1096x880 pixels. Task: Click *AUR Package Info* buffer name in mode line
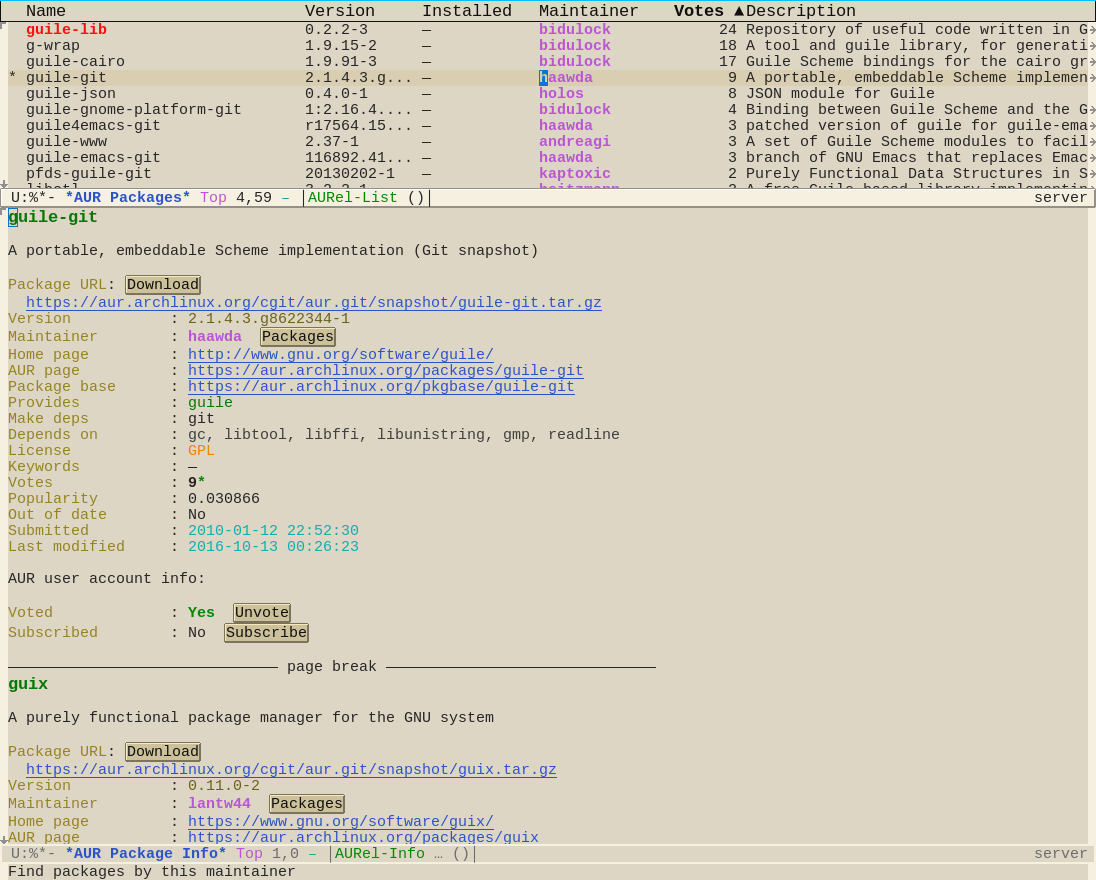point(146,854)
